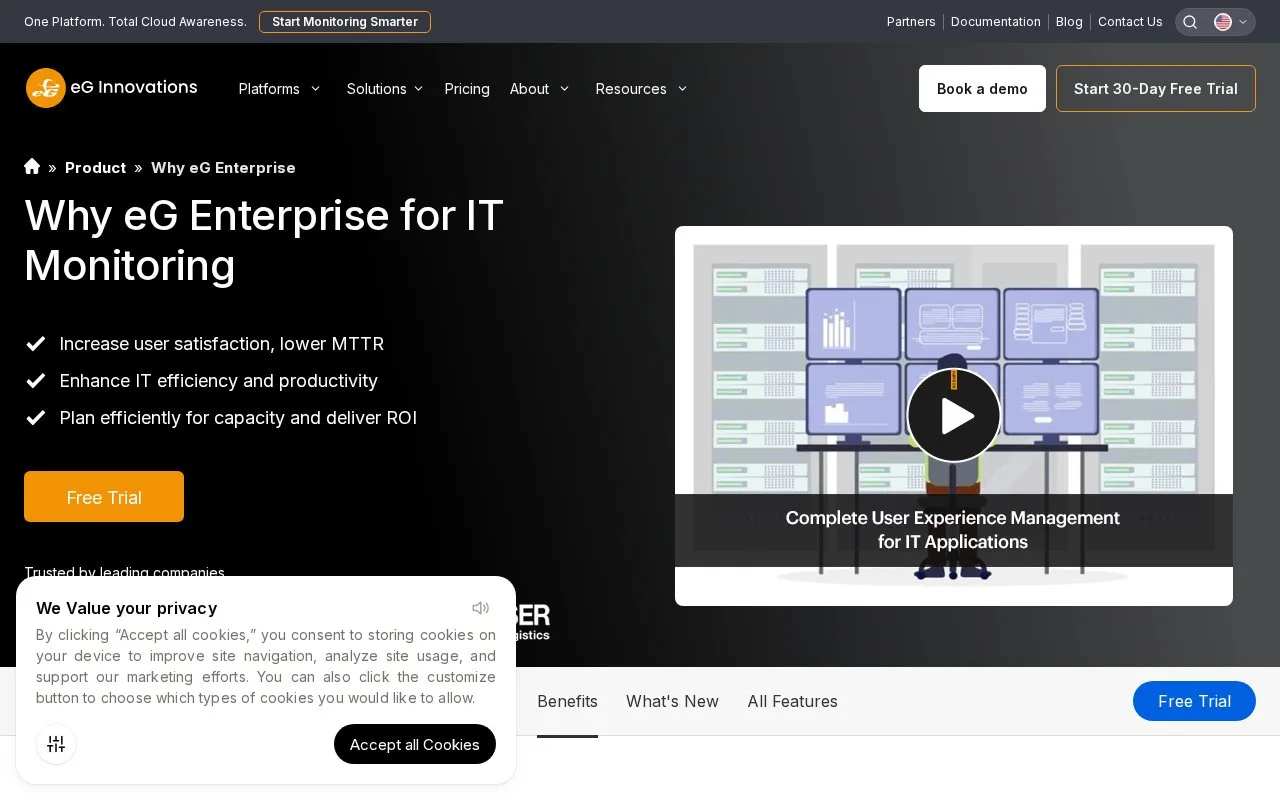The width and height of the screenshot is (1280, 800).
Task: Click 'Why eG Enterprise' breadcrumb text
Action: [223, 168]
